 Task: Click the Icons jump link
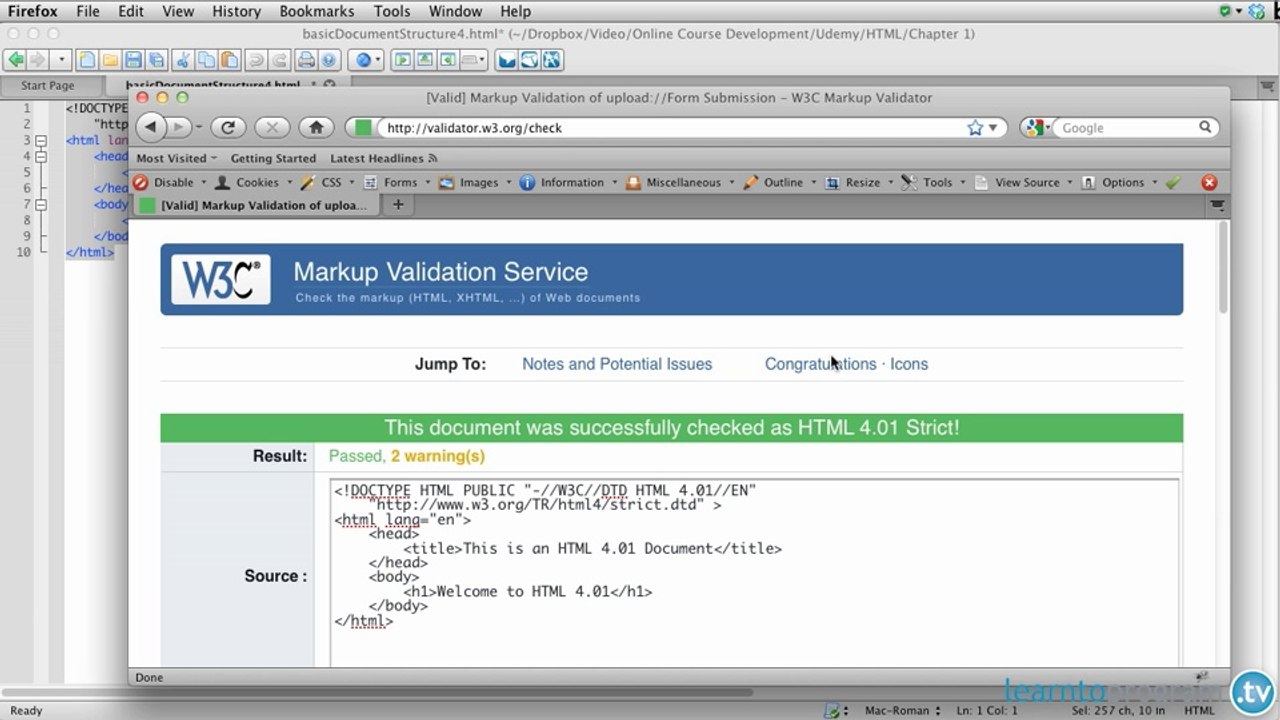909,364
